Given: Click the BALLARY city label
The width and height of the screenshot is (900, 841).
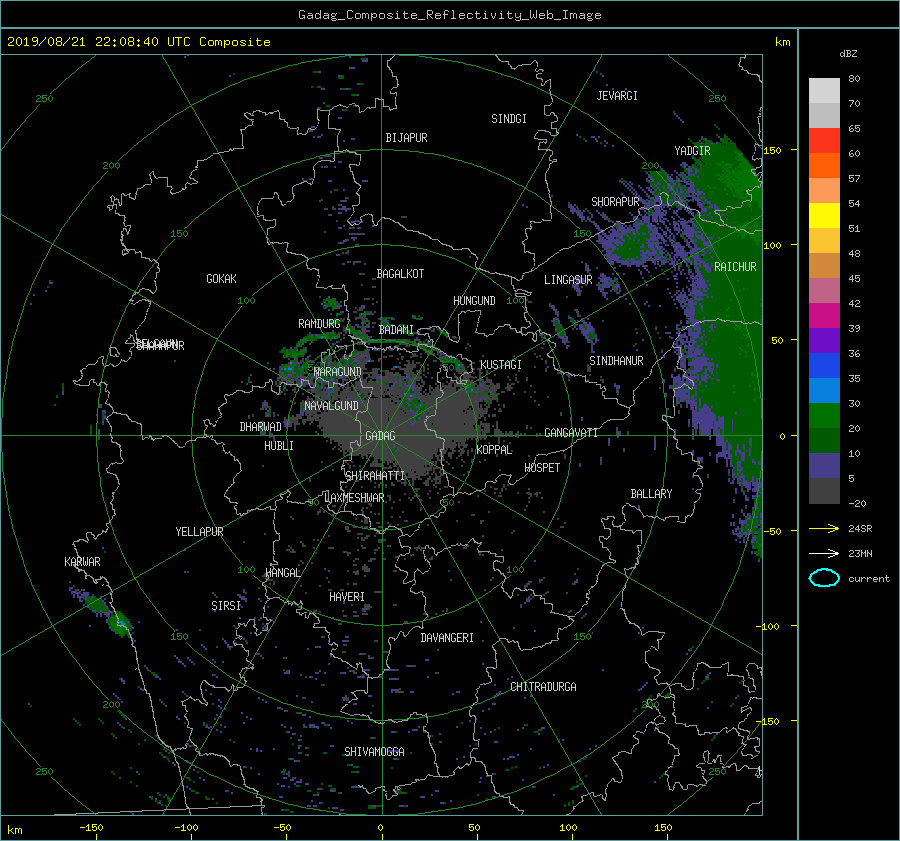Looking at the screenshot, I should pos(651,494).
